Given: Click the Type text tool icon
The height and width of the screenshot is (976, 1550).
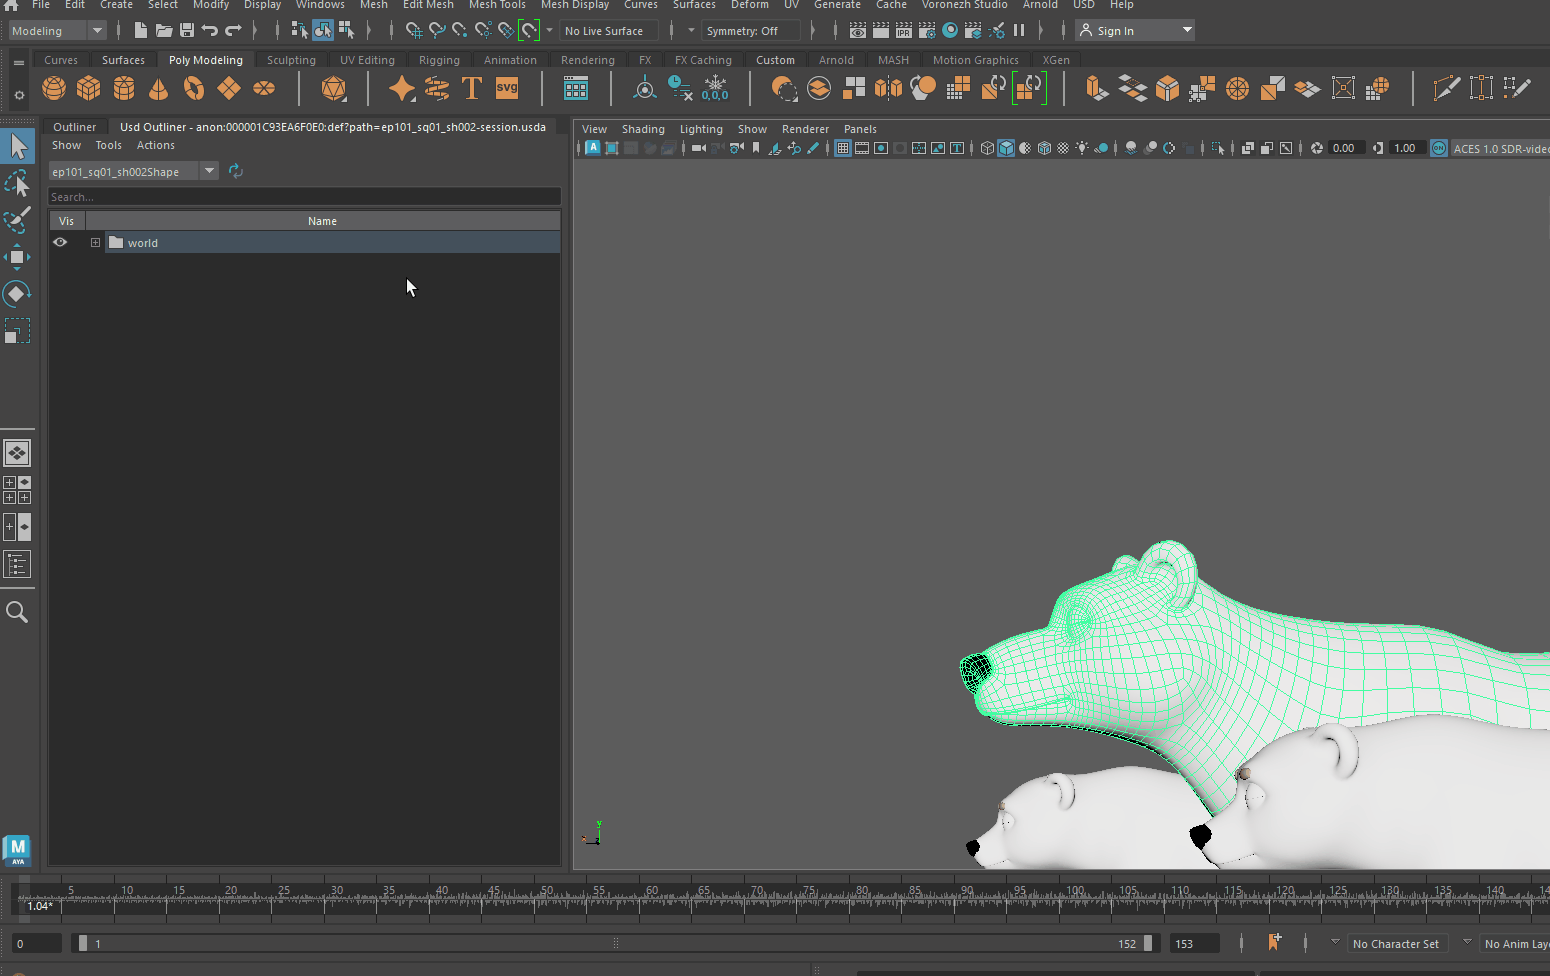Looking at the screenshot, I should click(471, 89).
